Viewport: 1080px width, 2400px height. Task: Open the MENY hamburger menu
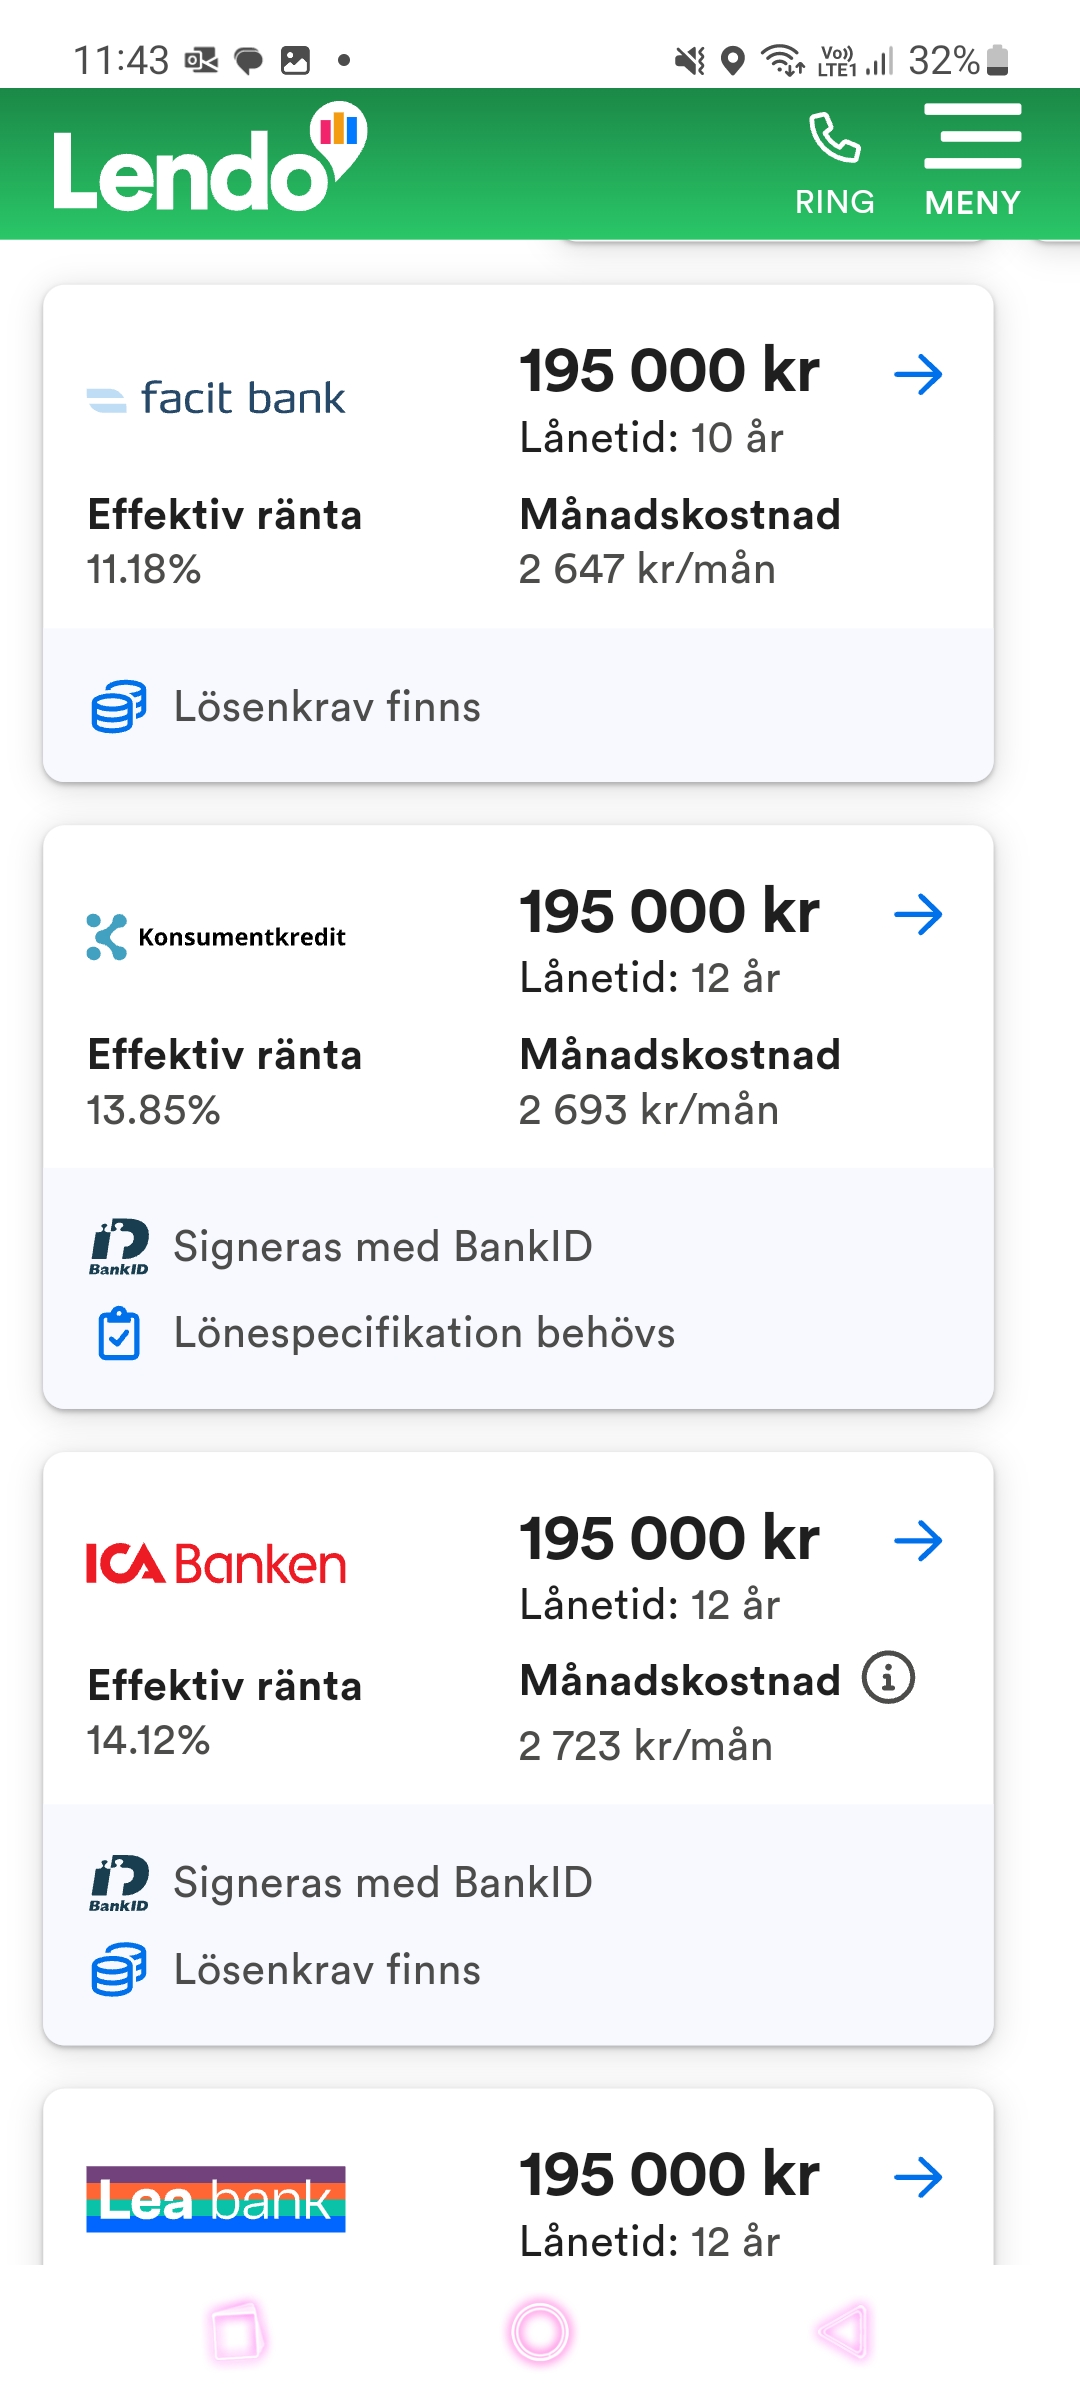tap(972, 140)
